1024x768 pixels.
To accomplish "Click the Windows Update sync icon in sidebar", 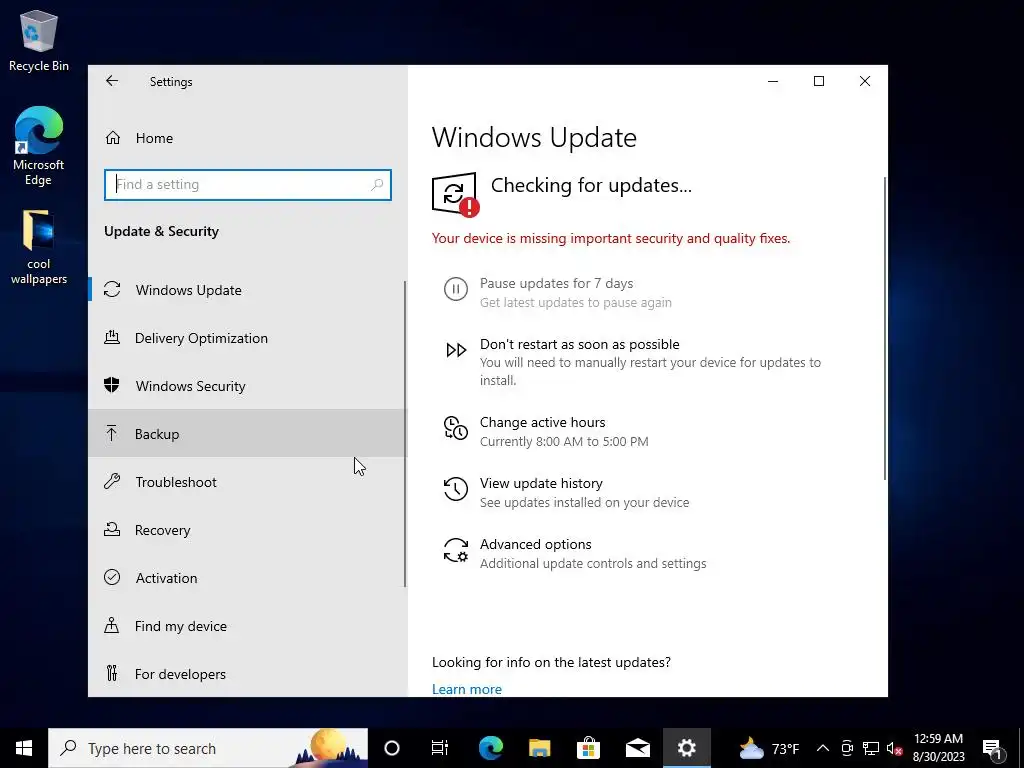I will [x=112, y=289].
